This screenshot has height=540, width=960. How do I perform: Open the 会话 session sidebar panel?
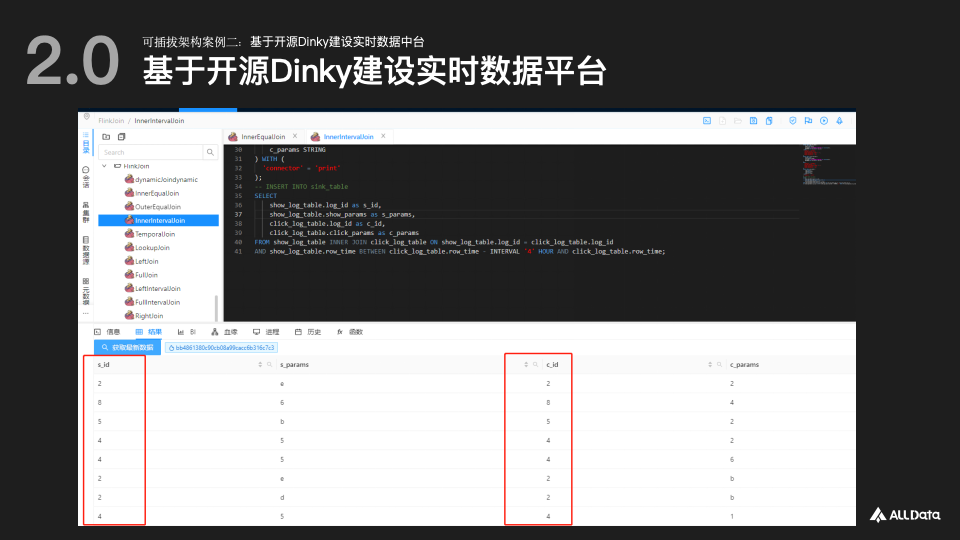86,177
